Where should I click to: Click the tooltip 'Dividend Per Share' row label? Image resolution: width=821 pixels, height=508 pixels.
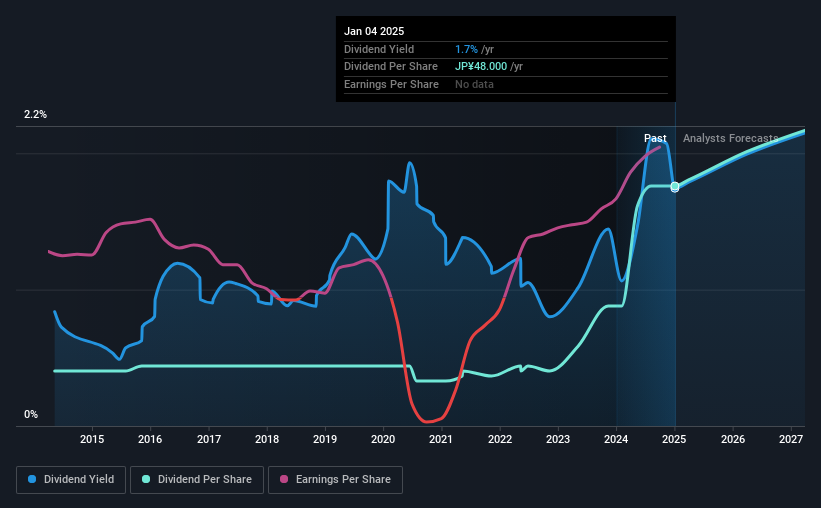pos(391,67)
